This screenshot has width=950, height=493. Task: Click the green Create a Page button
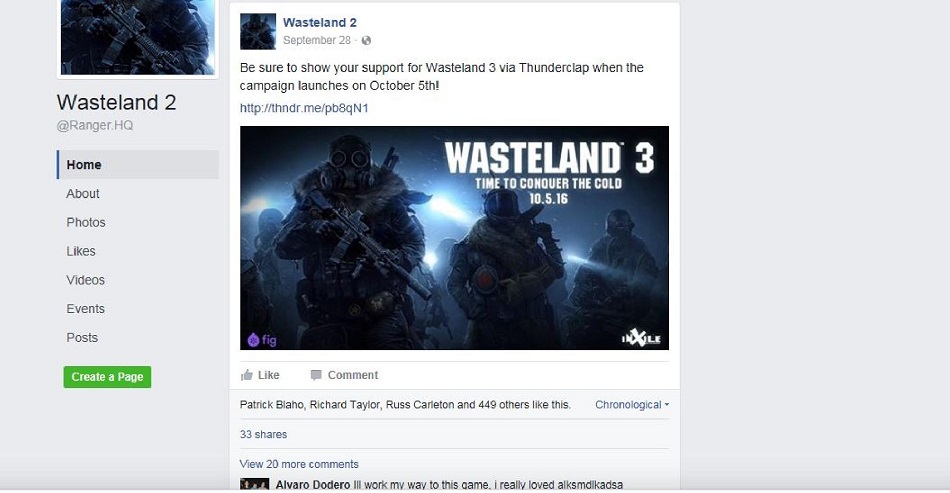[107, 377]
